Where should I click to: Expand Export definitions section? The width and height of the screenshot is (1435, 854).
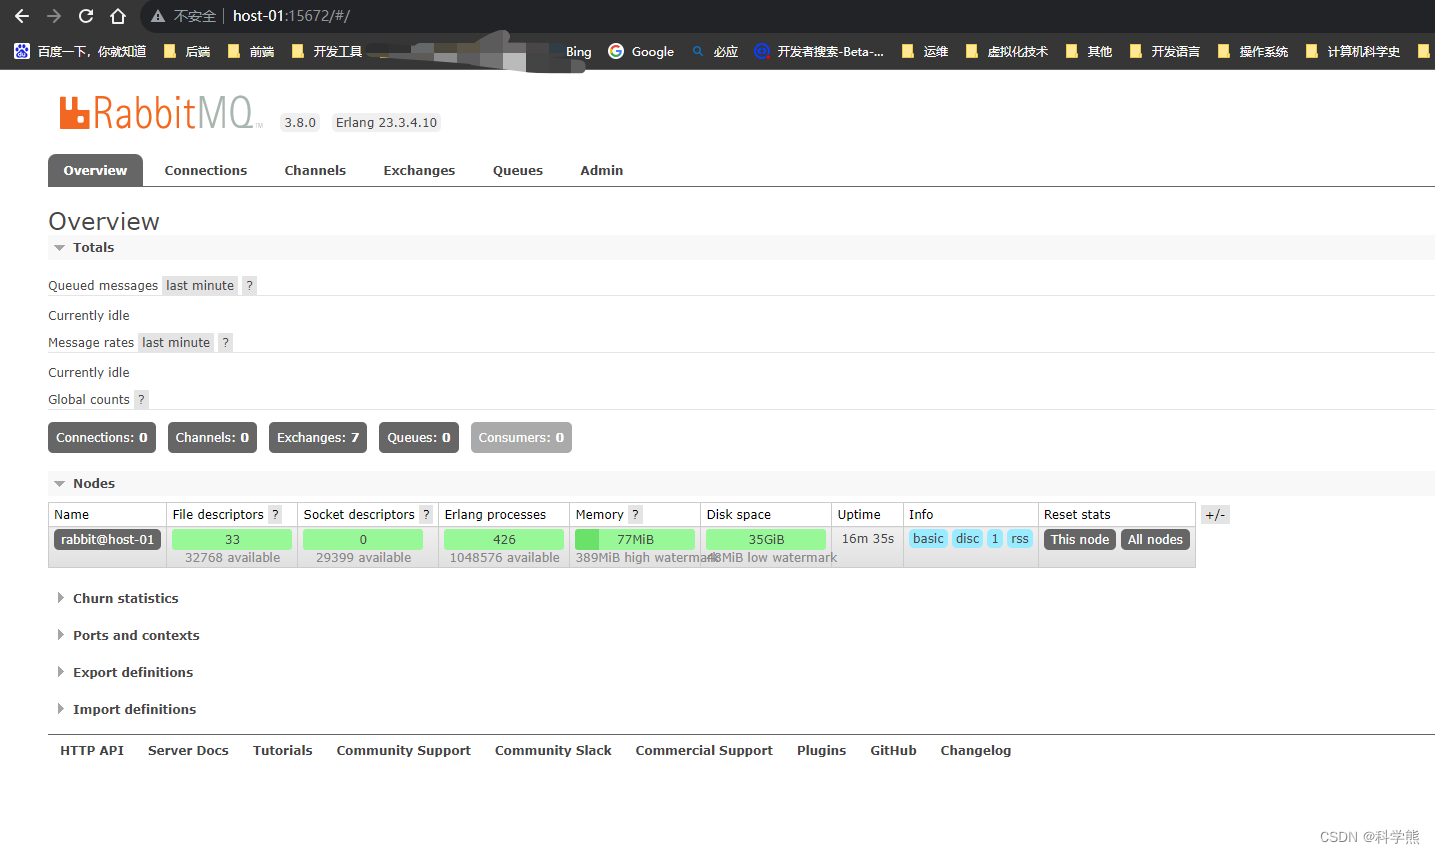coord(124,673)
